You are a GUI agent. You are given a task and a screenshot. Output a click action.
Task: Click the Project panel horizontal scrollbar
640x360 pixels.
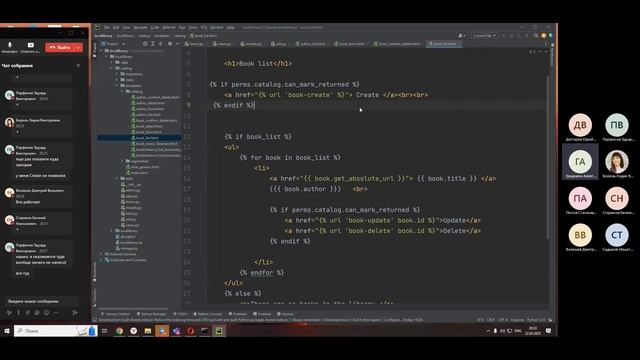[x=133, y=309]
